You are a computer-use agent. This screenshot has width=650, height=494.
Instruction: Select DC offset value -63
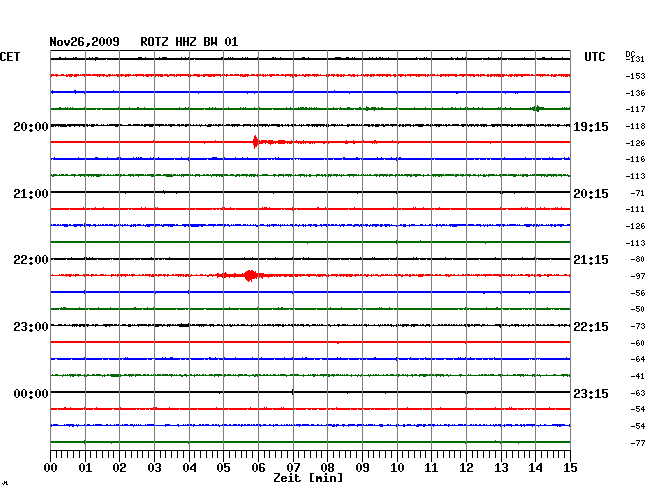638,393
